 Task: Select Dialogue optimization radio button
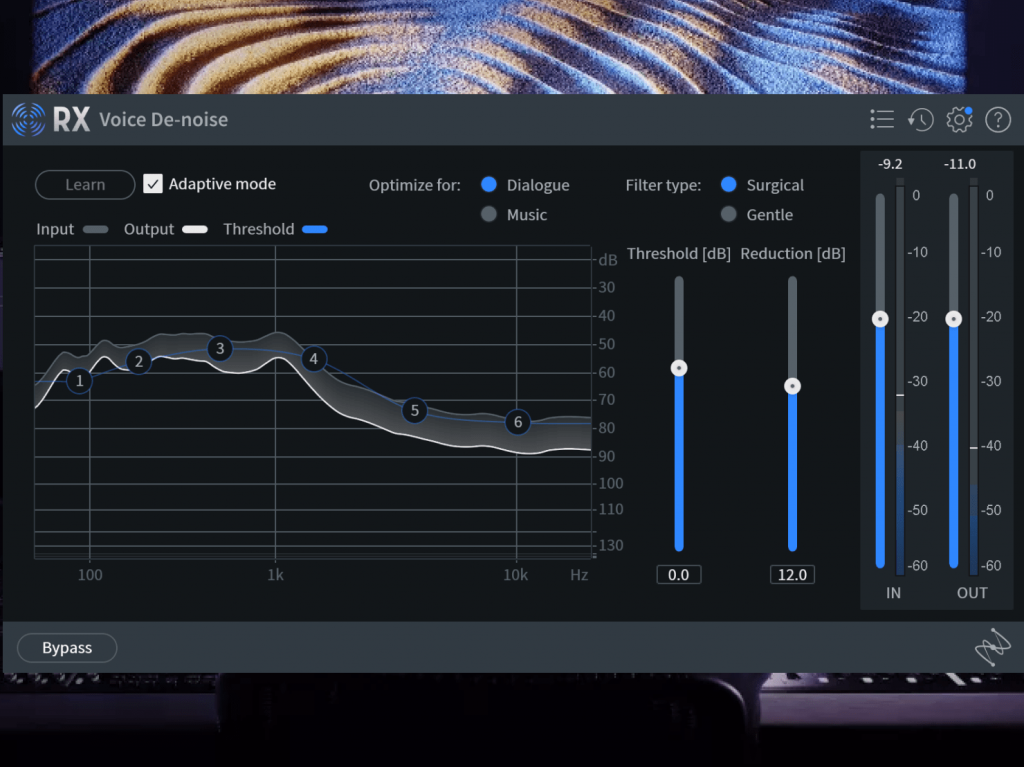(x=488, y=185)
